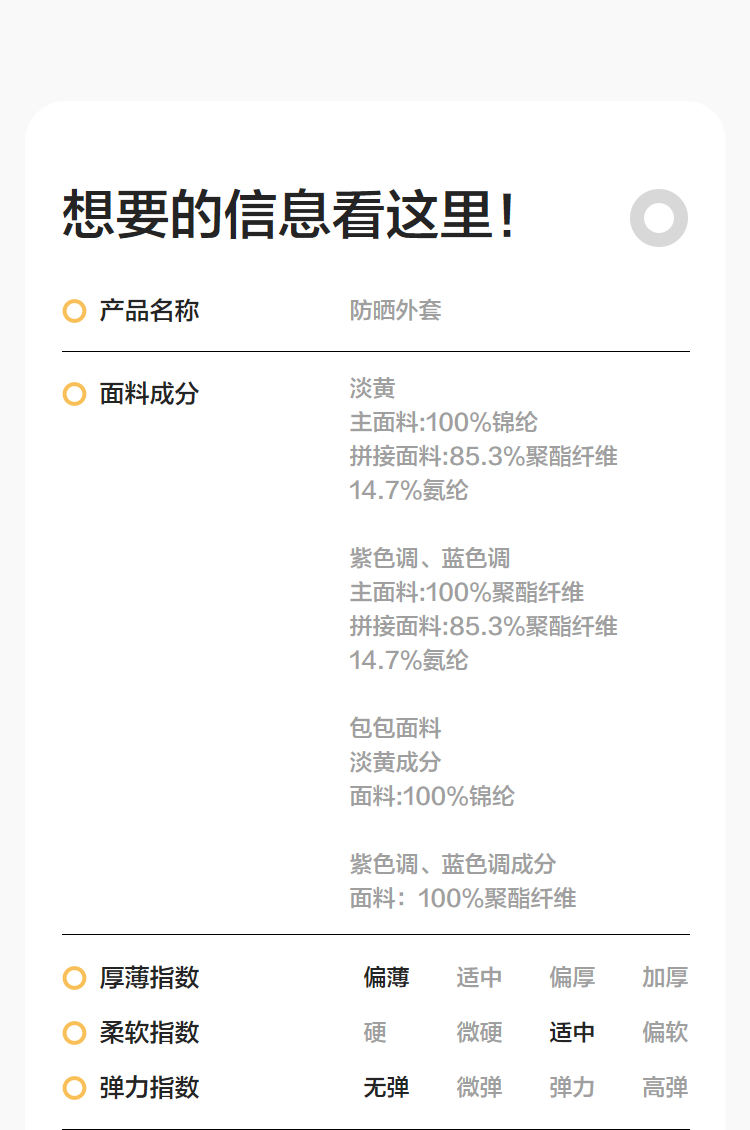Image resolution: width=750 pixels, height=1130 pixels.
Task: Select 微硬 softness option
Action: 479,1032
